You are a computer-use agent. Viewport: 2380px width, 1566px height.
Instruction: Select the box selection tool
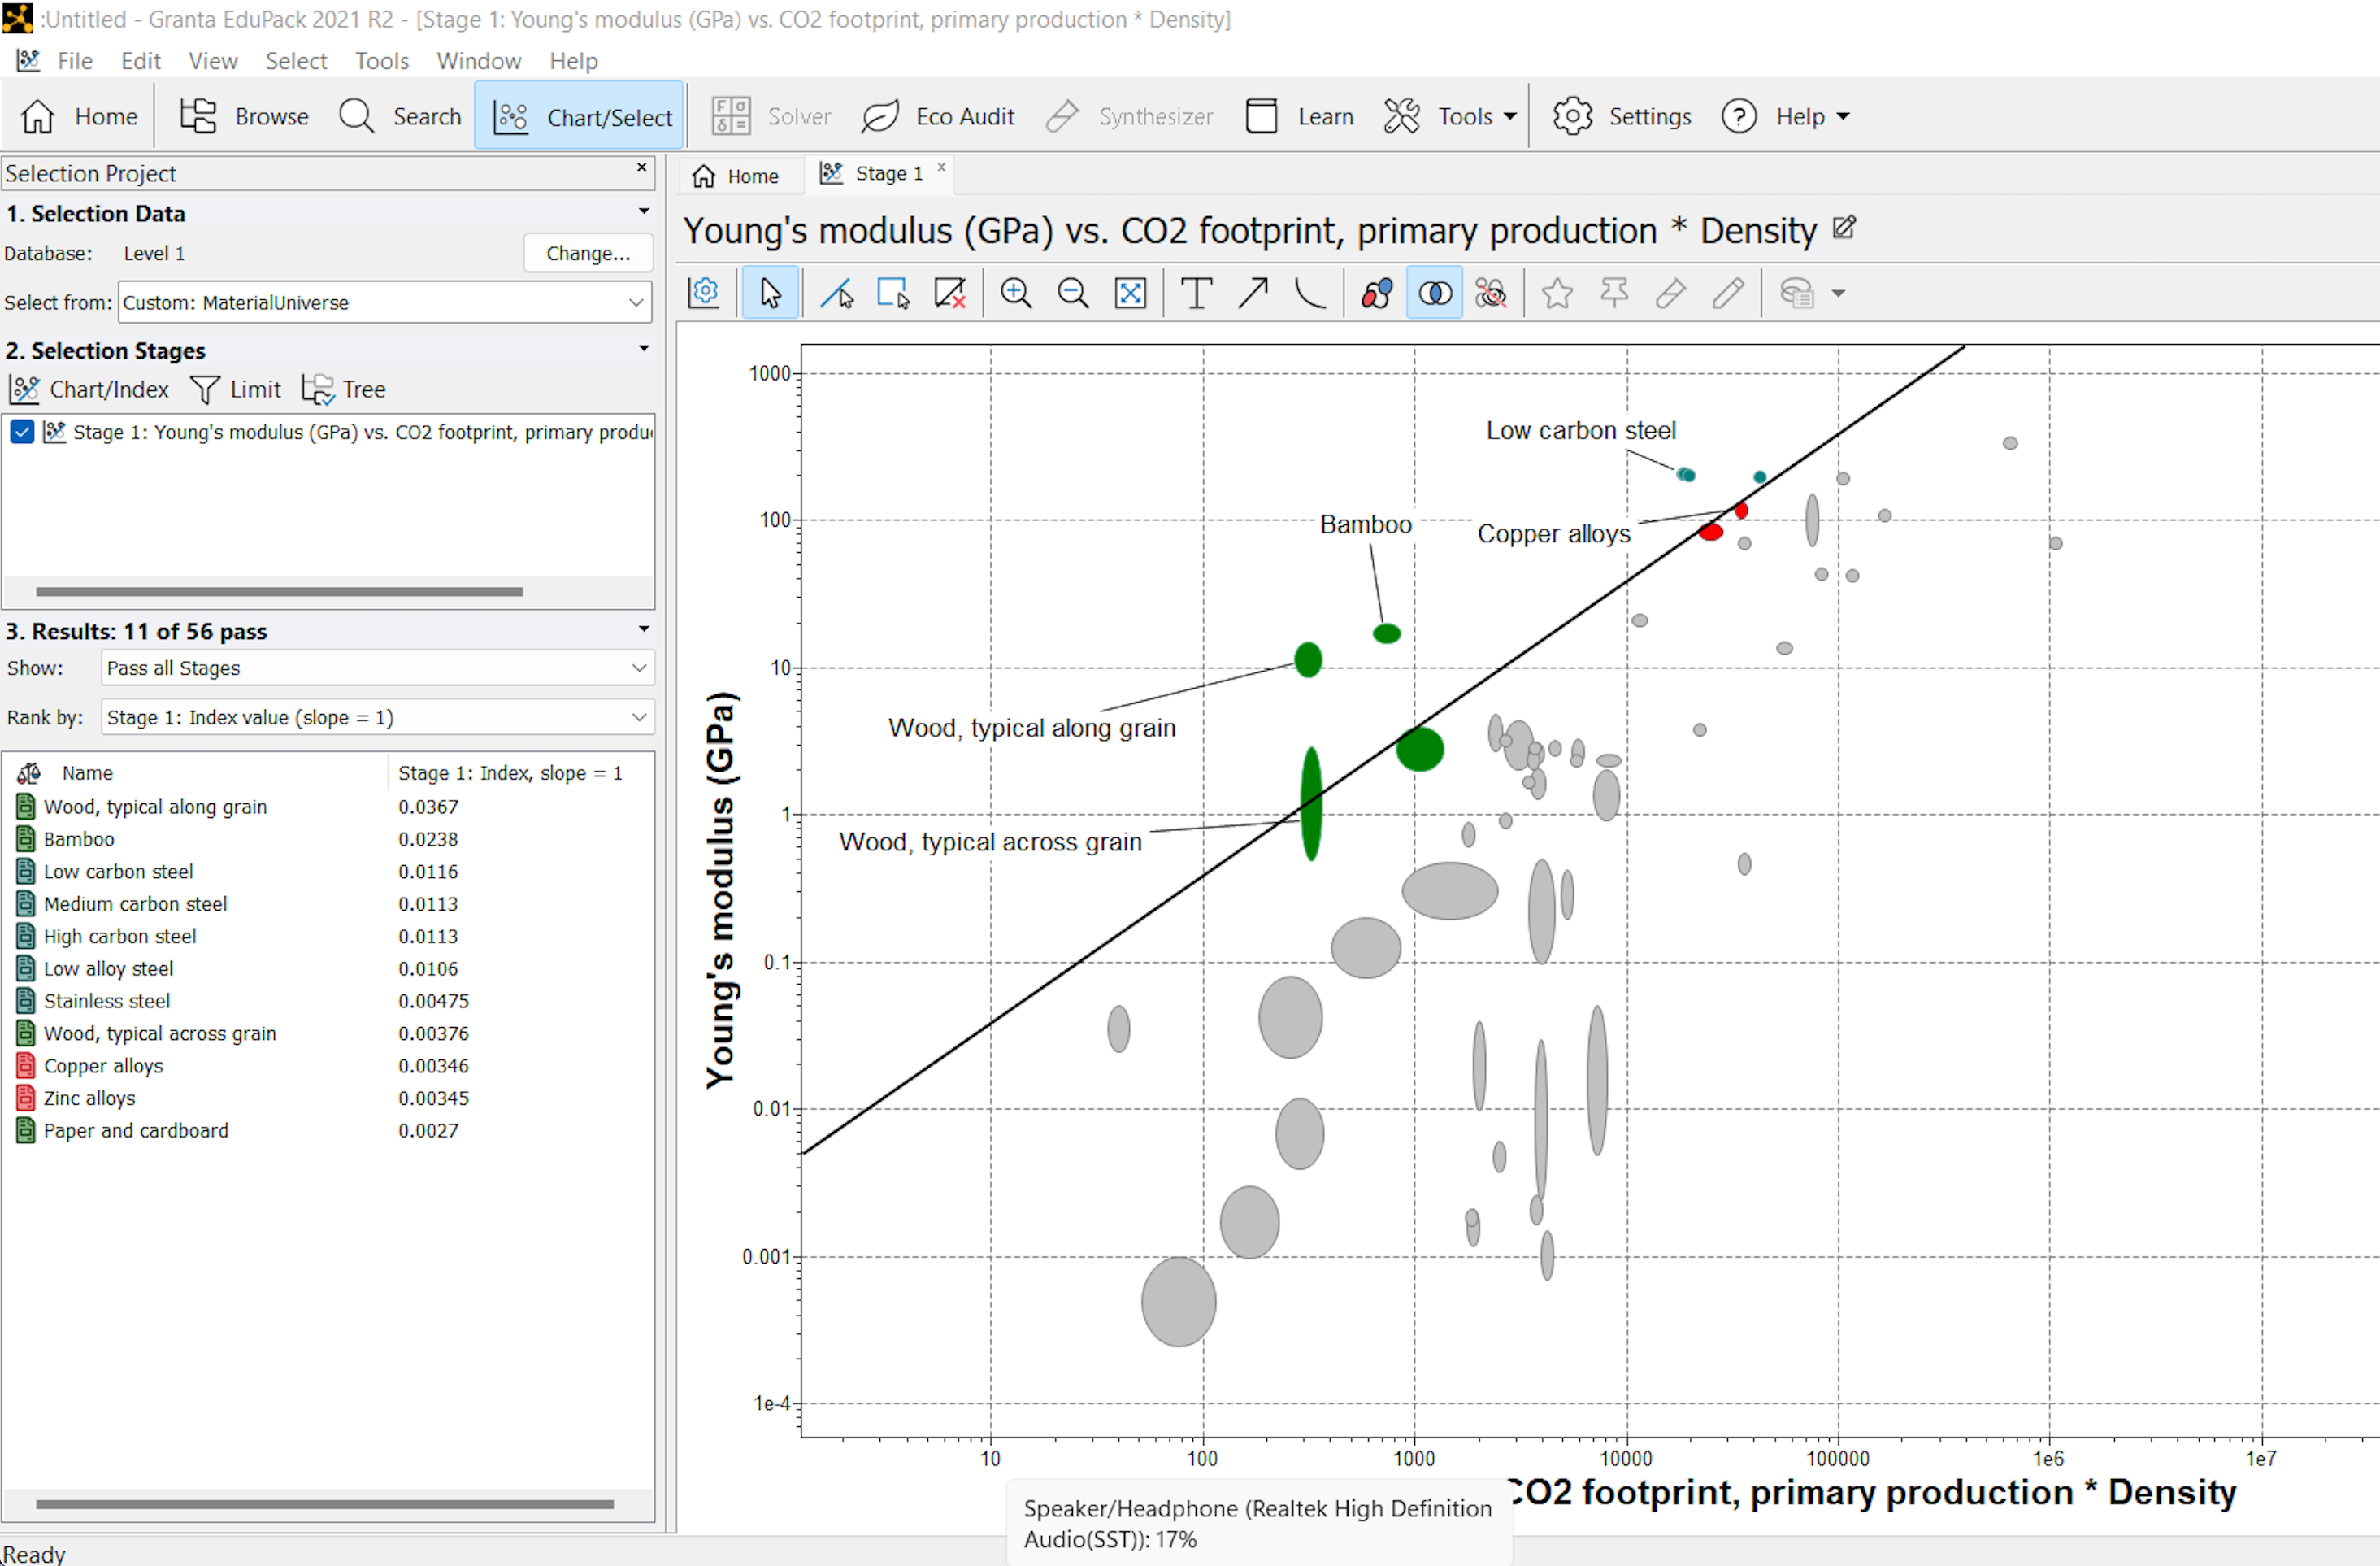(892, 293)
